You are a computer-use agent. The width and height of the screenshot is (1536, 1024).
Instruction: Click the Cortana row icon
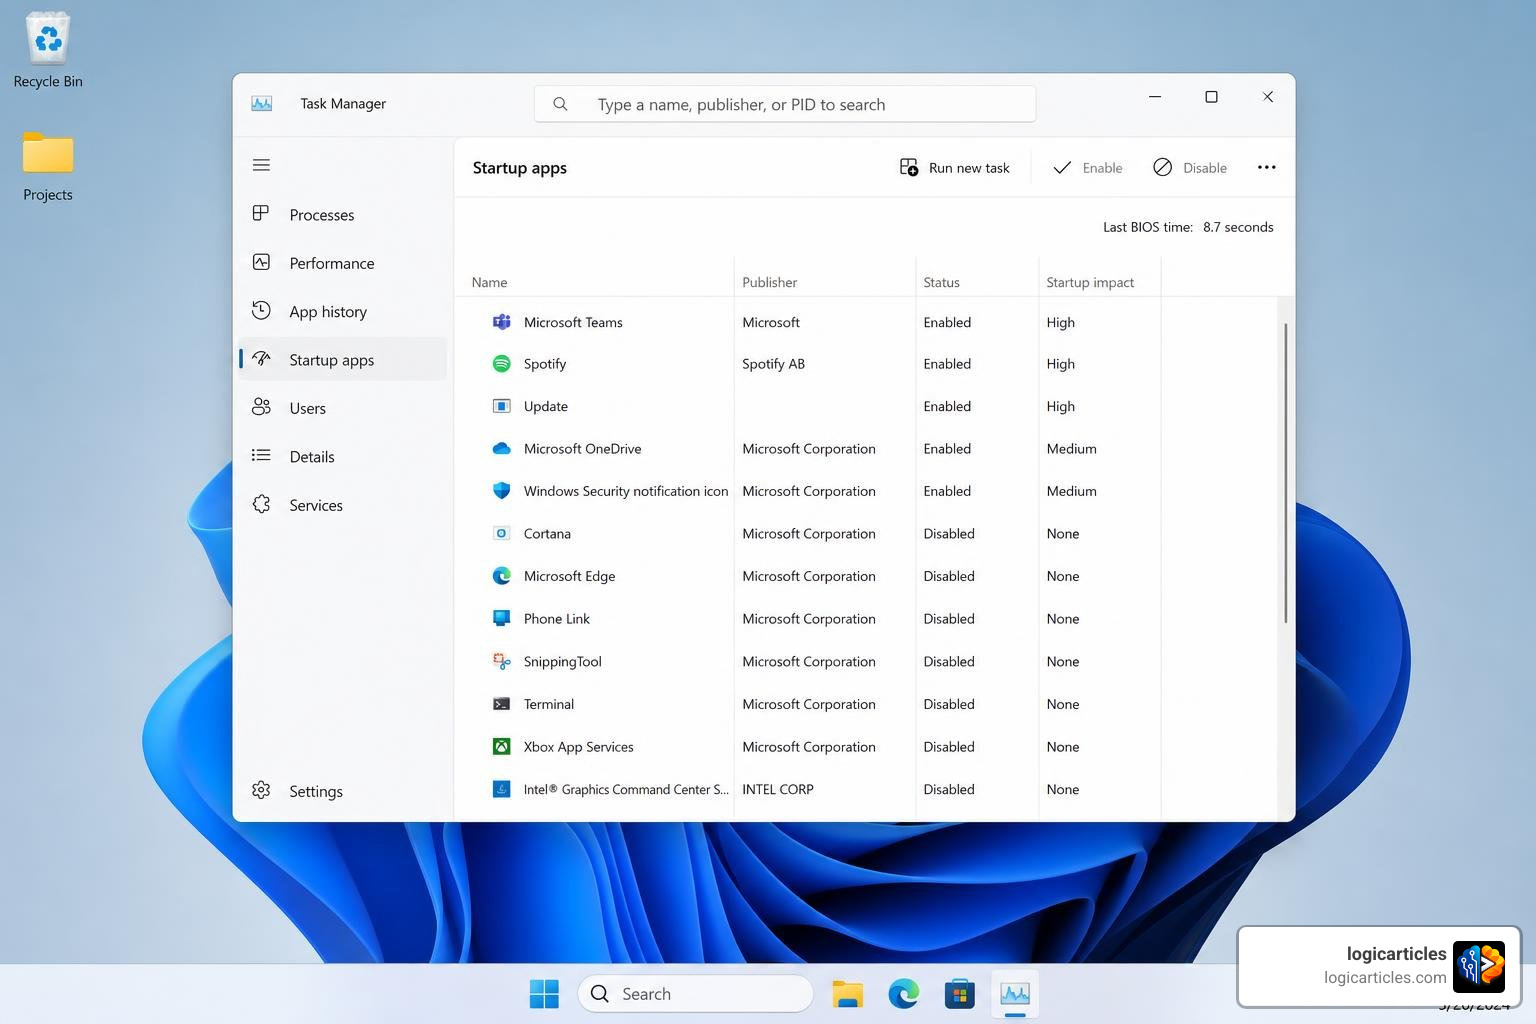click(x=501, y=533)
